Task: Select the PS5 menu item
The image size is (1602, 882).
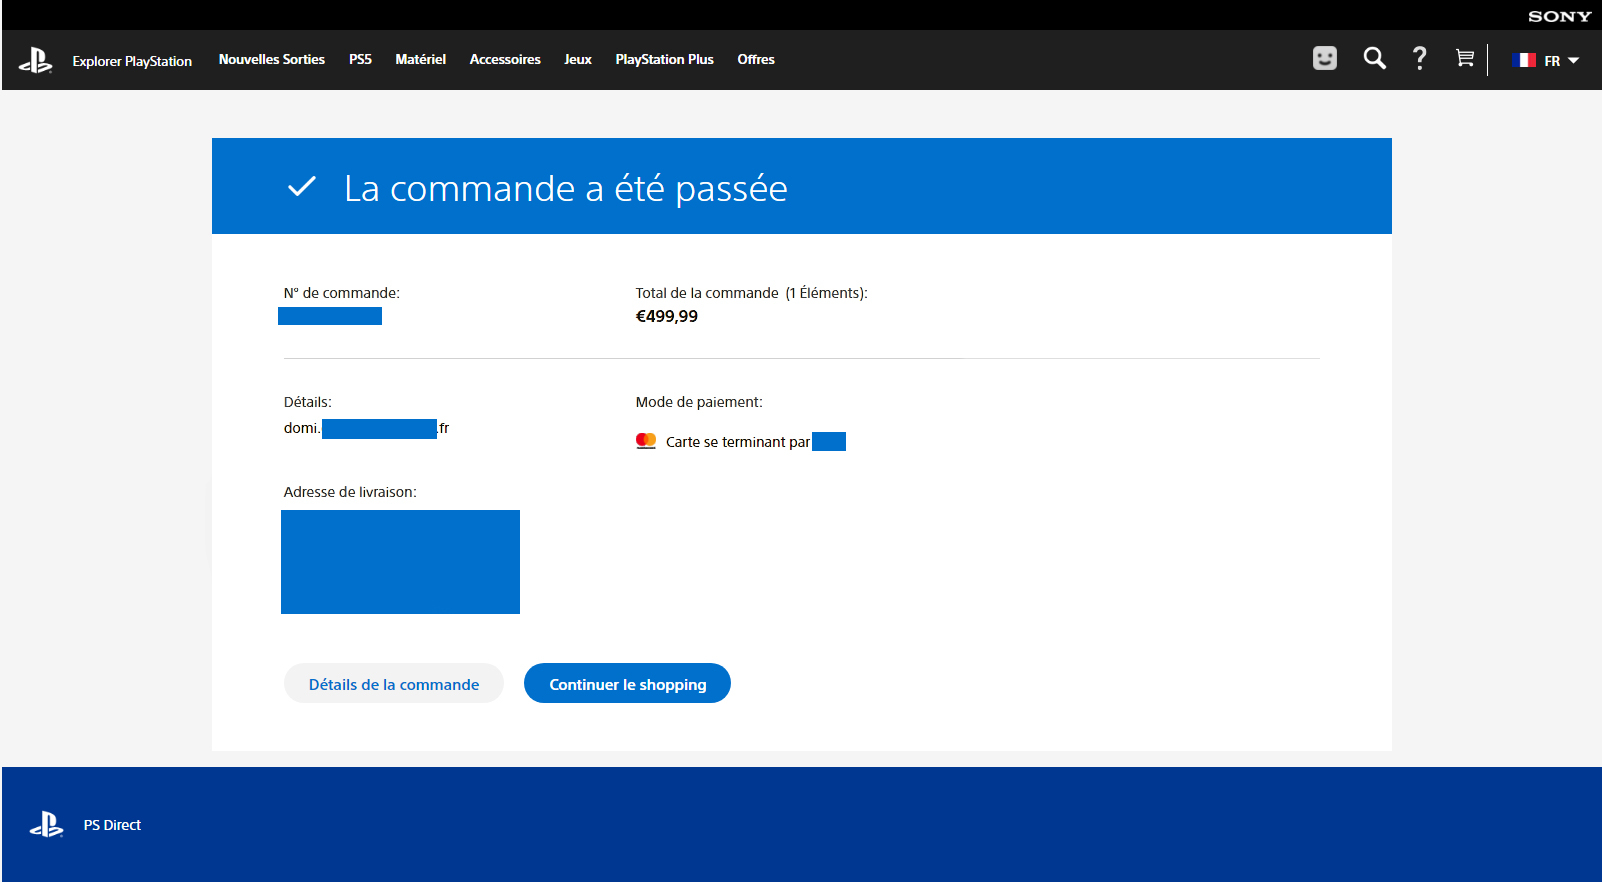Action: point(360,60)
